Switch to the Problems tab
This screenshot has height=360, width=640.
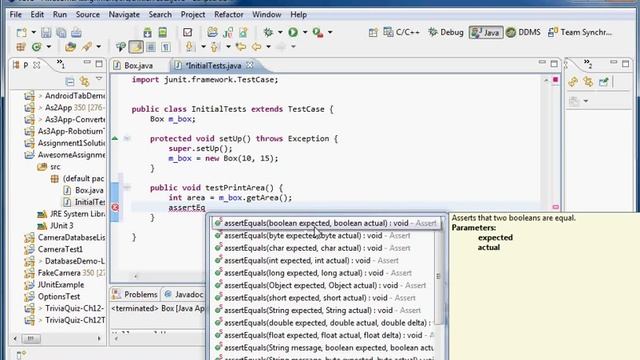click(x=136, y=294)
